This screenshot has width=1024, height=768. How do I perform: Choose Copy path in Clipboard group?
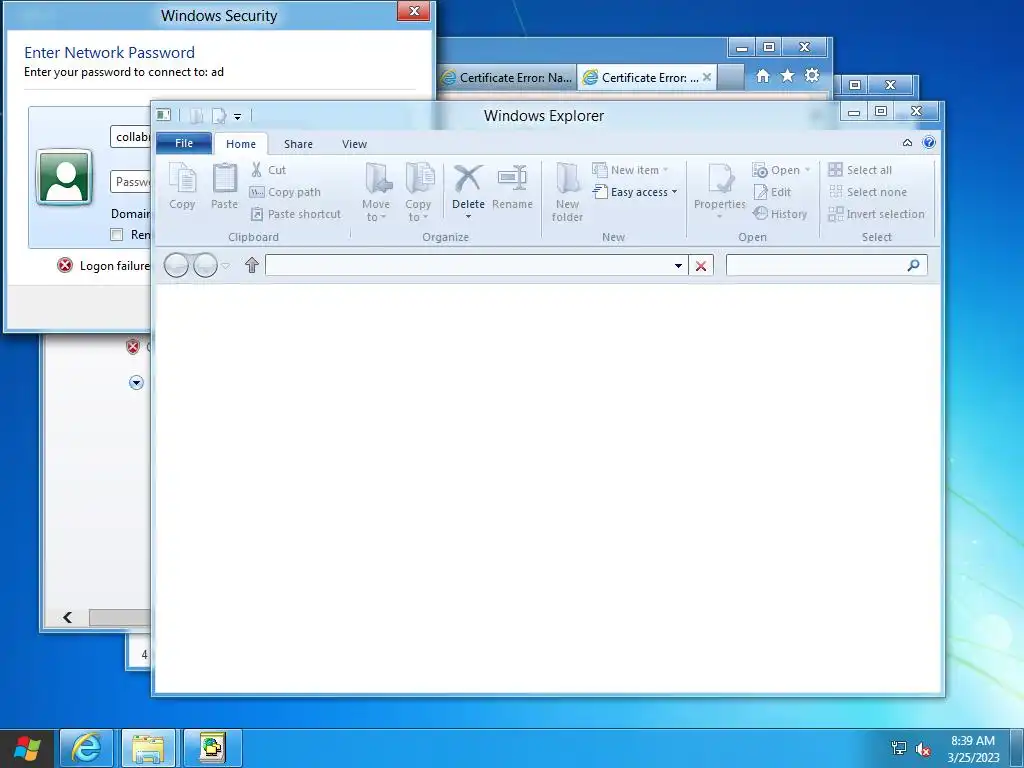click(x=285, y=192)
